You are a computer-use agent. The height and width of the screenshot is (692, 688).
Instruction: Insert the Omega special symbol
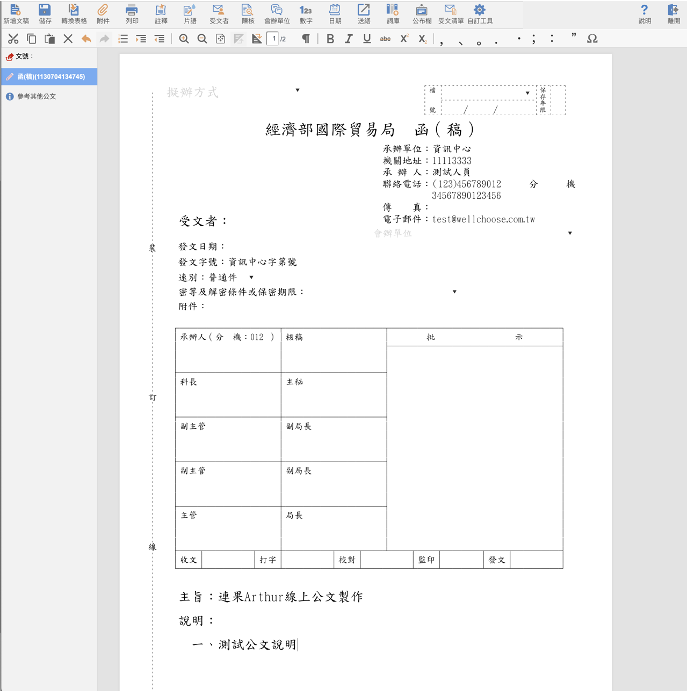592,39
